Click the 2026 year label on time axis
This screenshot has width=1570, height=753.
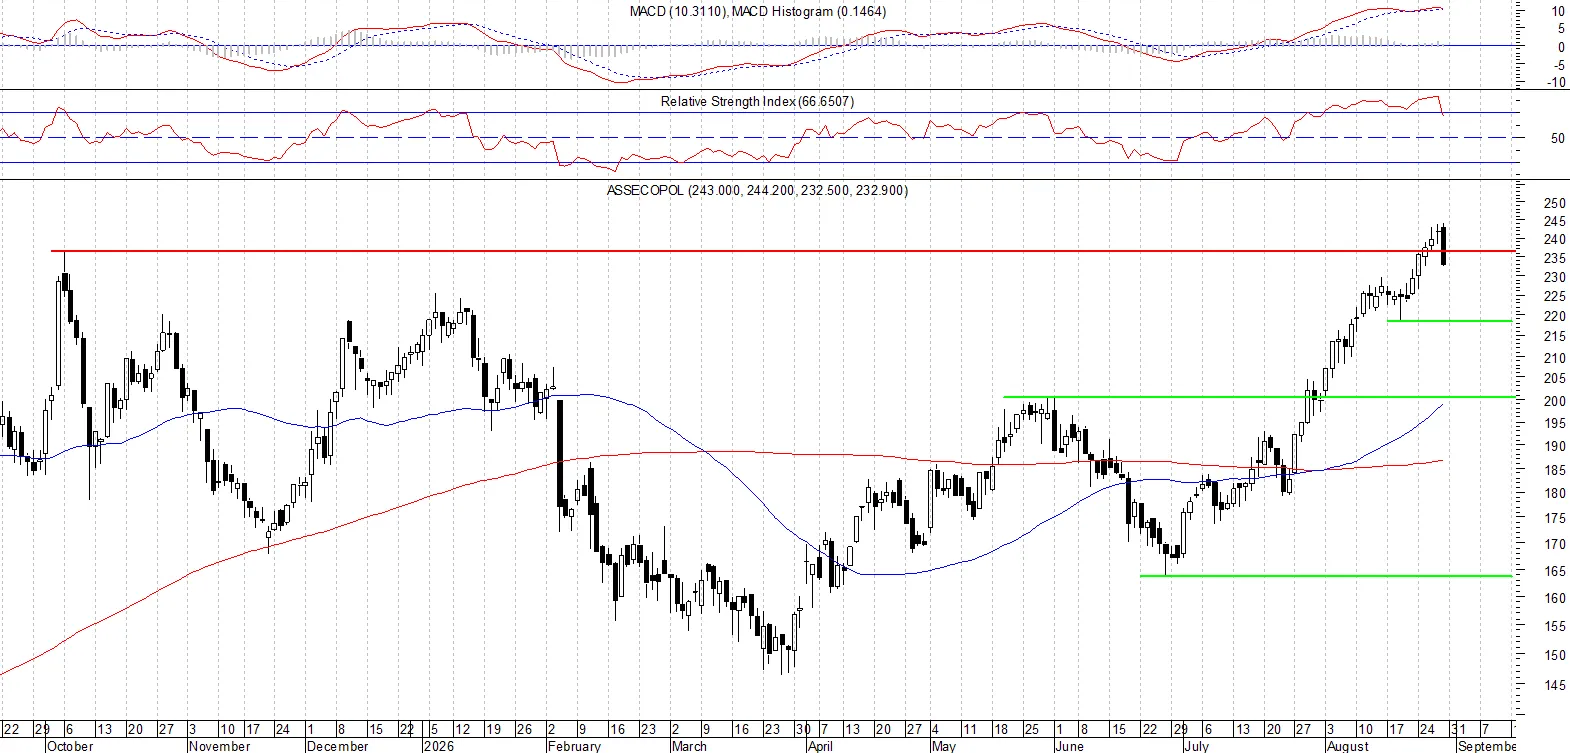[x=439, y=746]
